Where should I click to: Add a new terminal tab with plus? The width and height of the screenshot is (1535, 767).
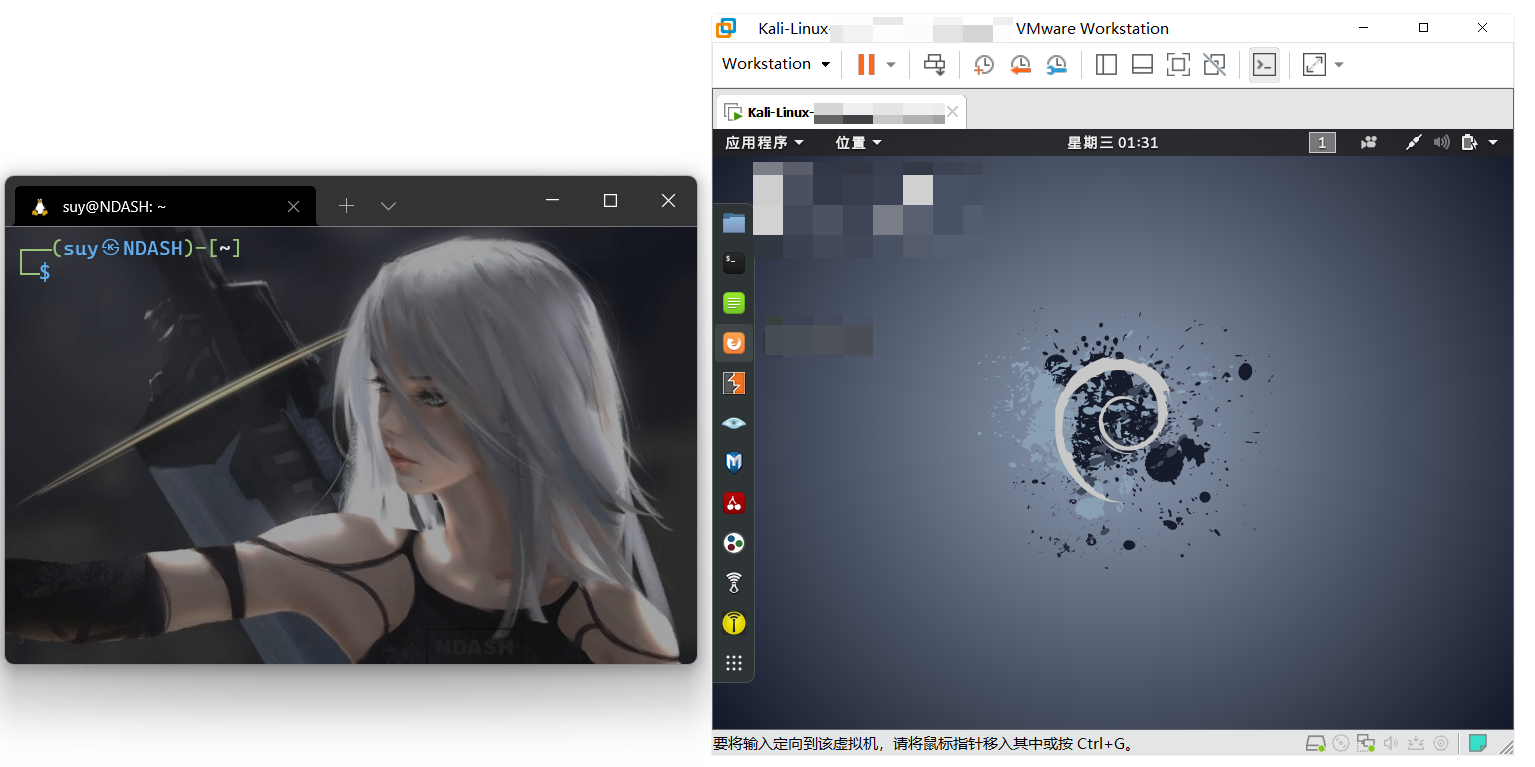pos(346,206)
